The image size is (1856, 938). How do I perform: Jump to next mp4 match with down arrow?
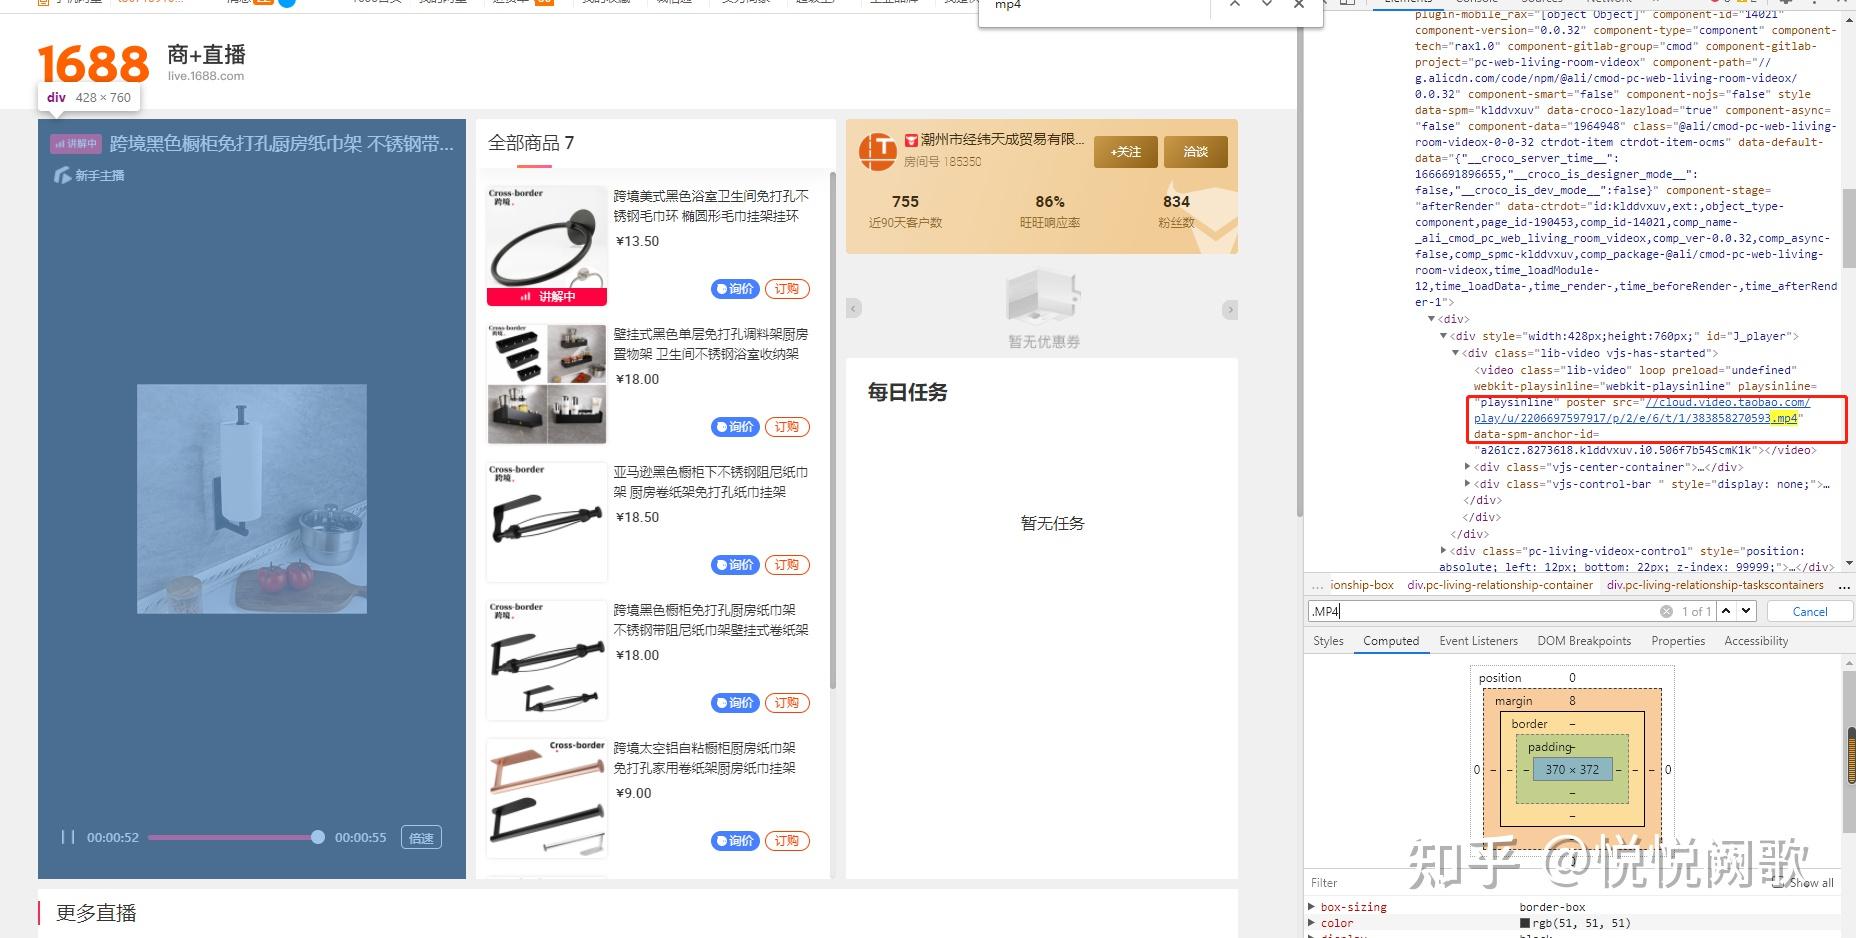click(1267, 6)
